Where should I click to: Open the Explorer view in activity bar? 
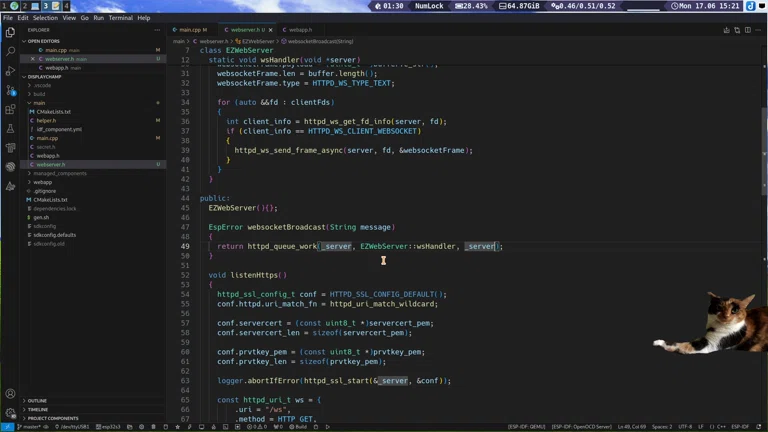point(10,31)
